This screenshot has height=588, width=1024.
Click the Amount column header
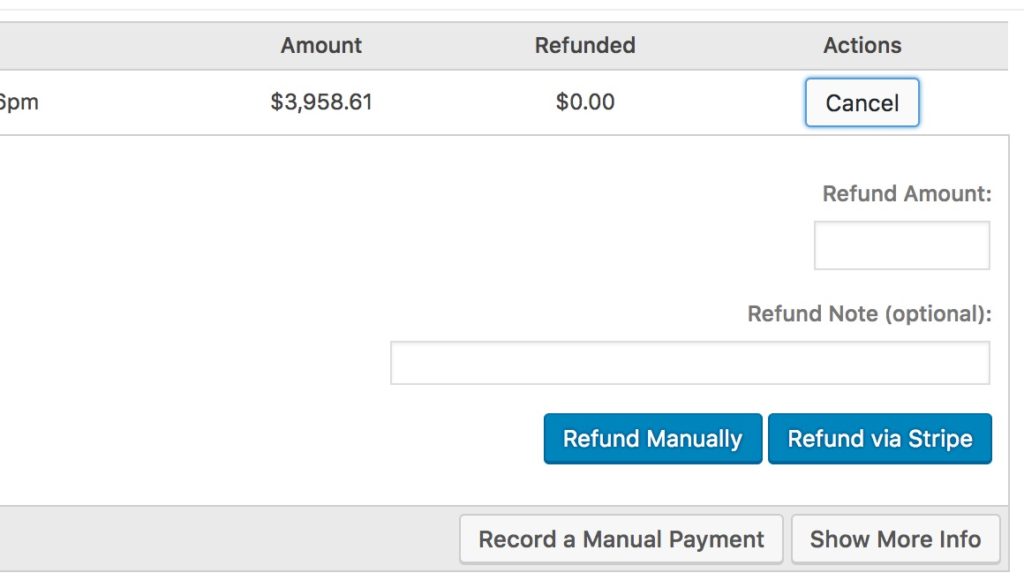[x=321, y=45]
